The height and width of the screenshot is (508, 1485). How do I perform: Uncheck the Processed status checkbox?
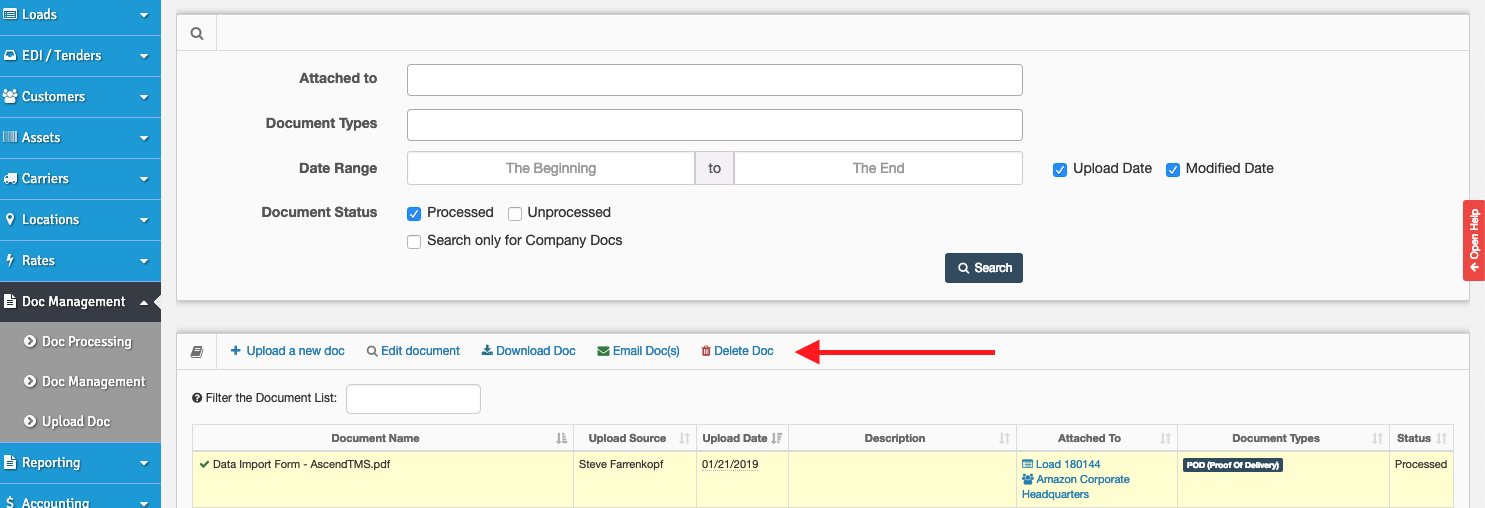click(x=414, y=213)
